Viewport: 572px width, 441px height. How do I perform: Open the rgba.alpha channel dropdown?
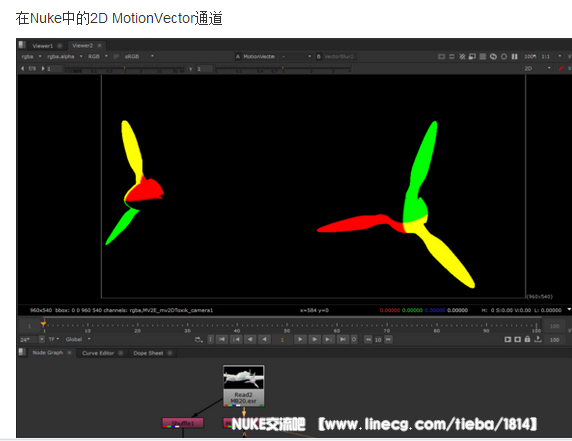point(64,56)
